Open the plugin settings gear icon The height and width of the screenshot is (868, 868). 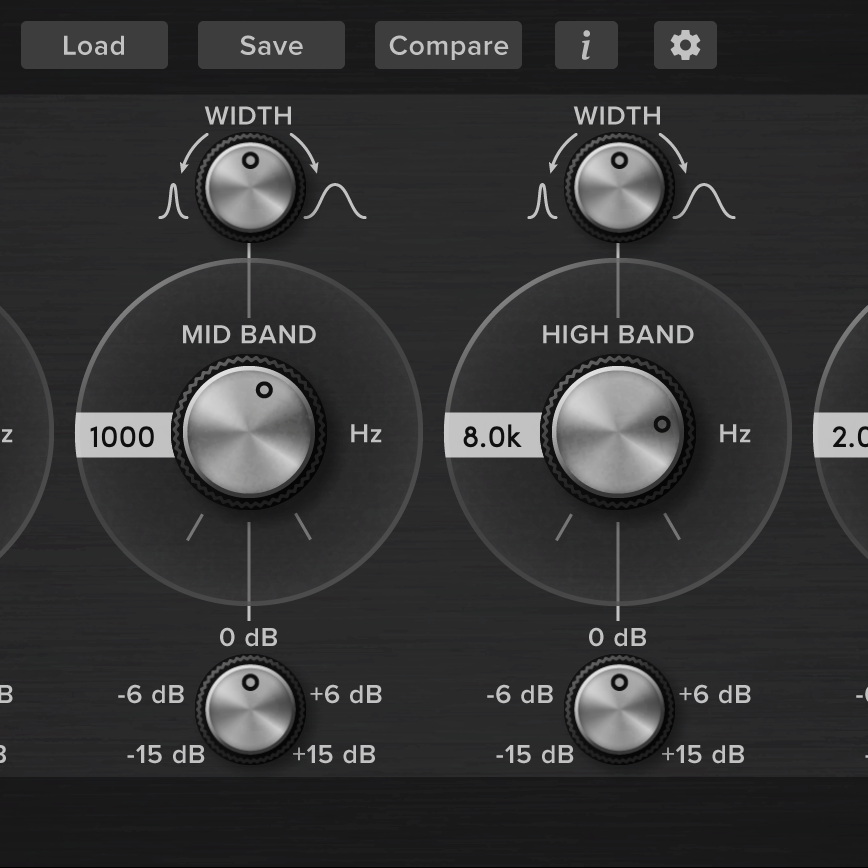coord(685,44)
